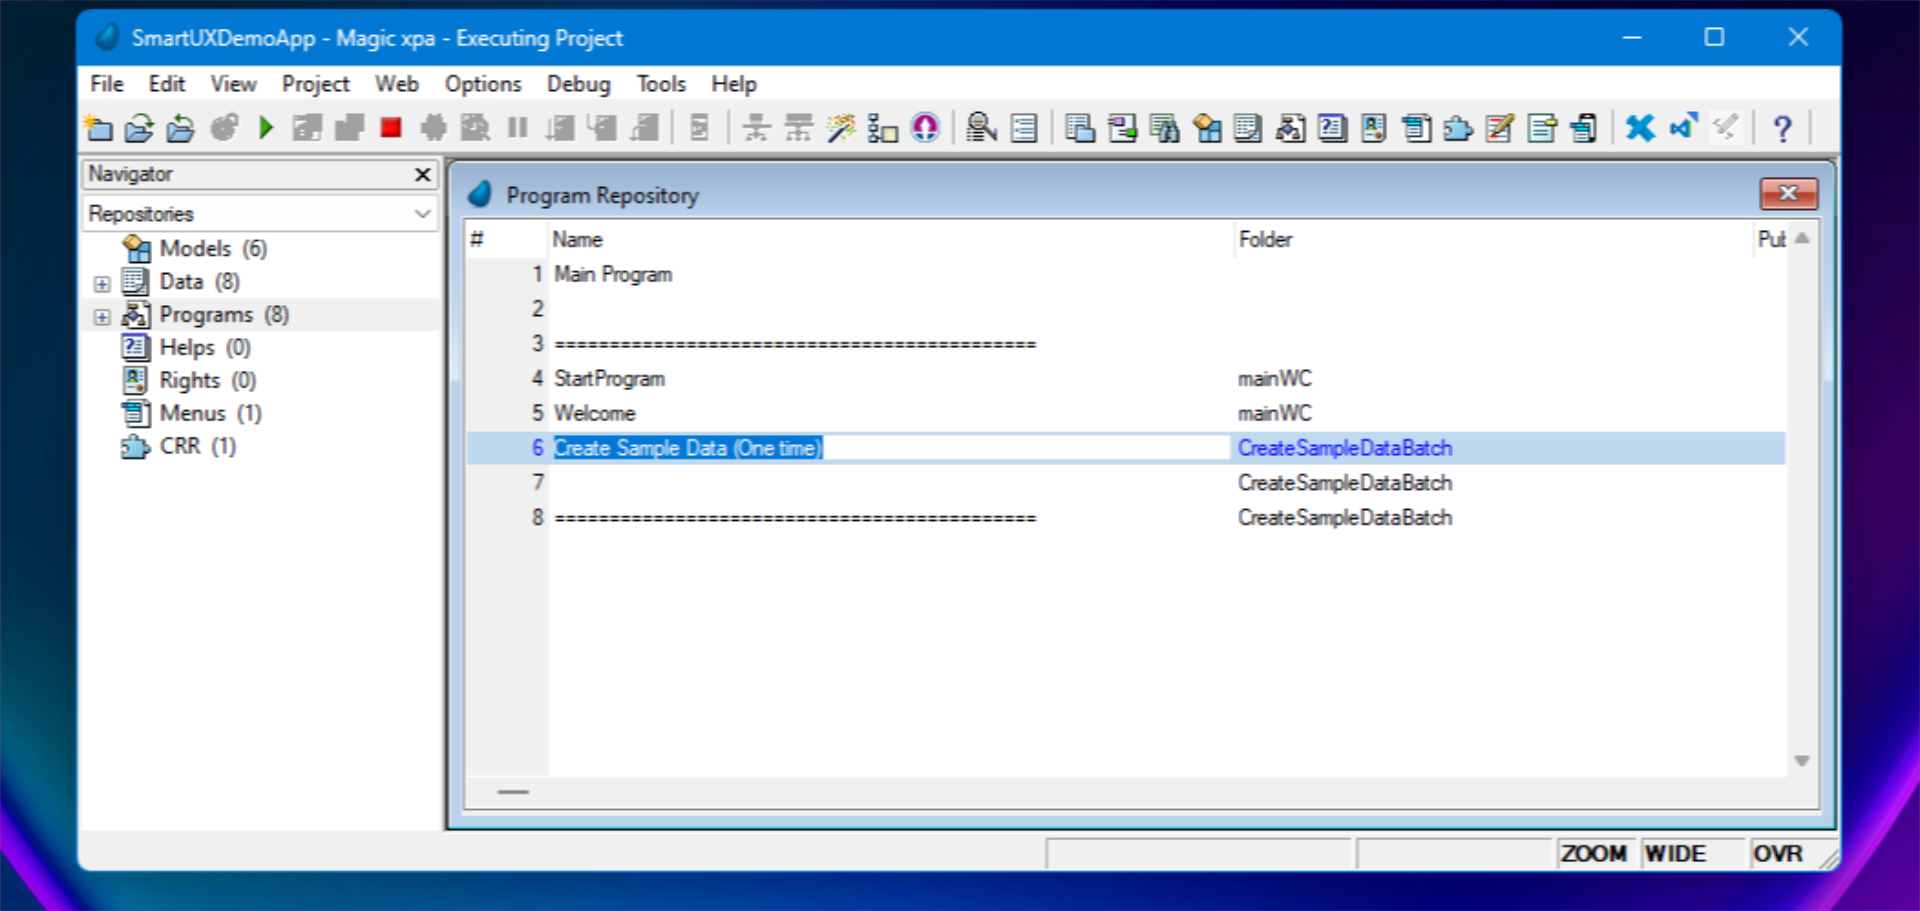Toggle OVR overwrite mode indicator
Screen dimensions: 1920x911
point(1779,853)
